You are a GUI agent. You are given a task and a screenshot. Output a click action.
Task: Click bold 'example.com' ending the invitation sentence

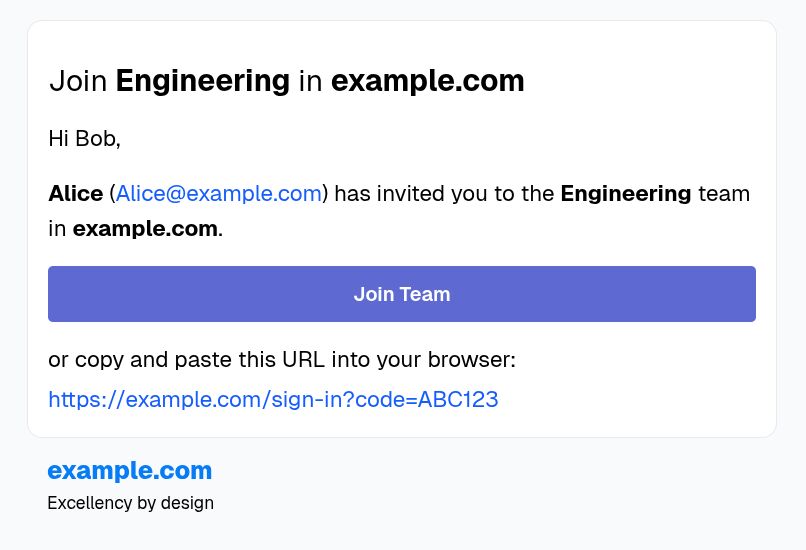[x=145, y=229]
